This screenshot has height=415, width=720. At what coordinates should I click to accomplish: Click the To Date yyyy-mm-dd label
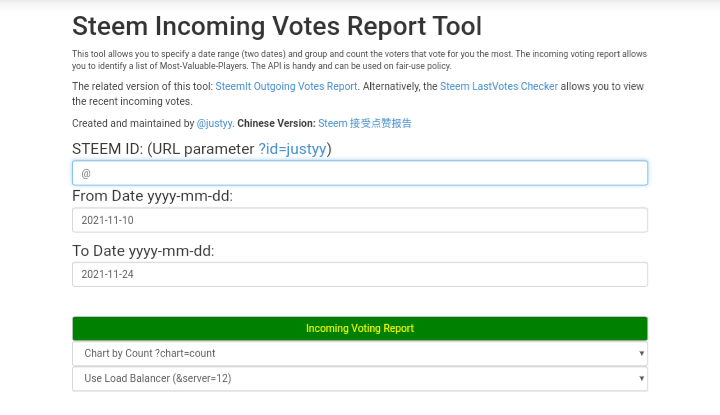(x=143, y=250)
